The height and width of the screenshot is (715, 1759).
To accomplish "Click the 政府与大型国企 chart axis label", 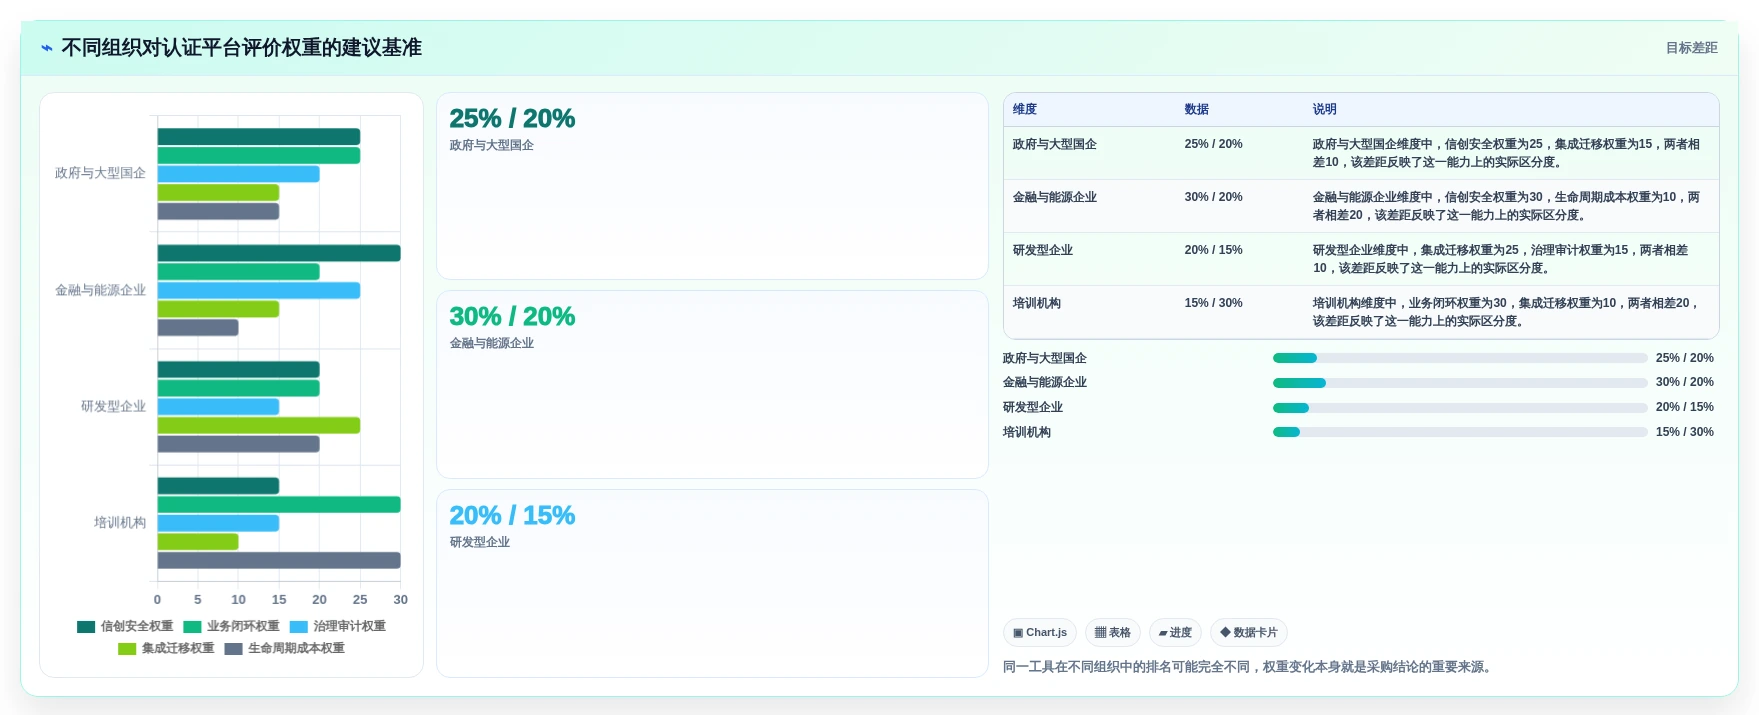I will (100, 173).
